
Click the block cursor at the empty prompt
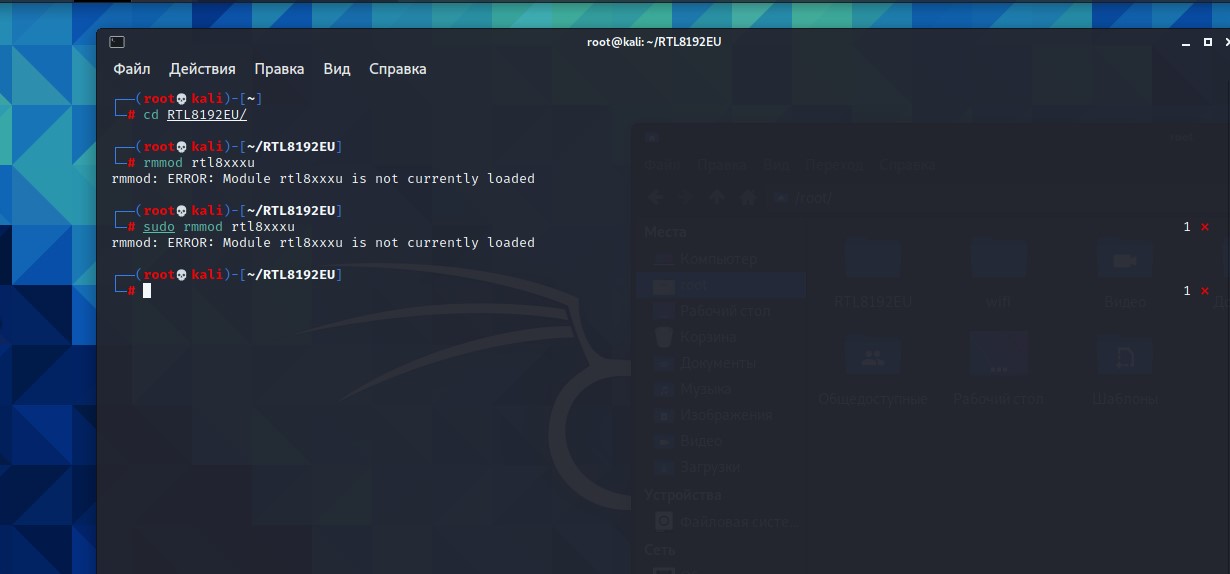click(x=147, y=291)
